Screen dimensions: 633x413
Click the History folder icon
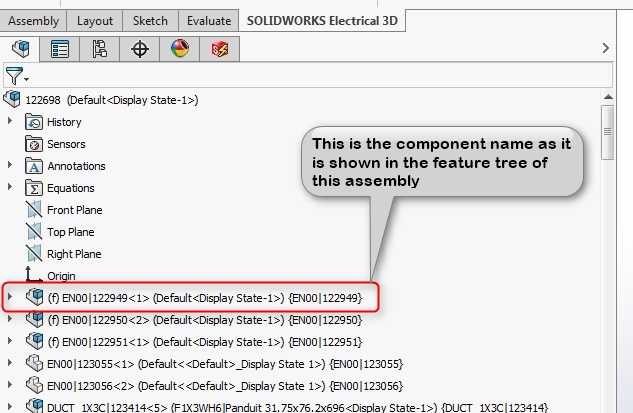pyautogui.click(x=34, y=122)
